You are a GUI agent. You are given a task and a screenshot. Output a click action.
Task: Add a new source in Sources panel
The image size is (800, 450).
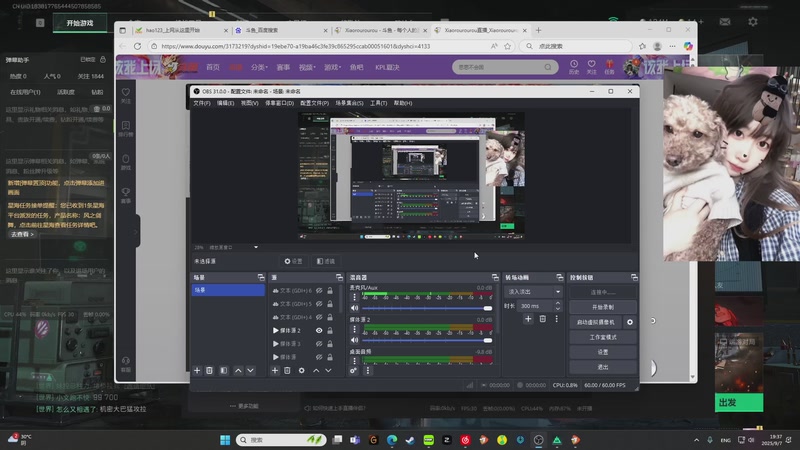pyautogui.click(x=275, y=370)
